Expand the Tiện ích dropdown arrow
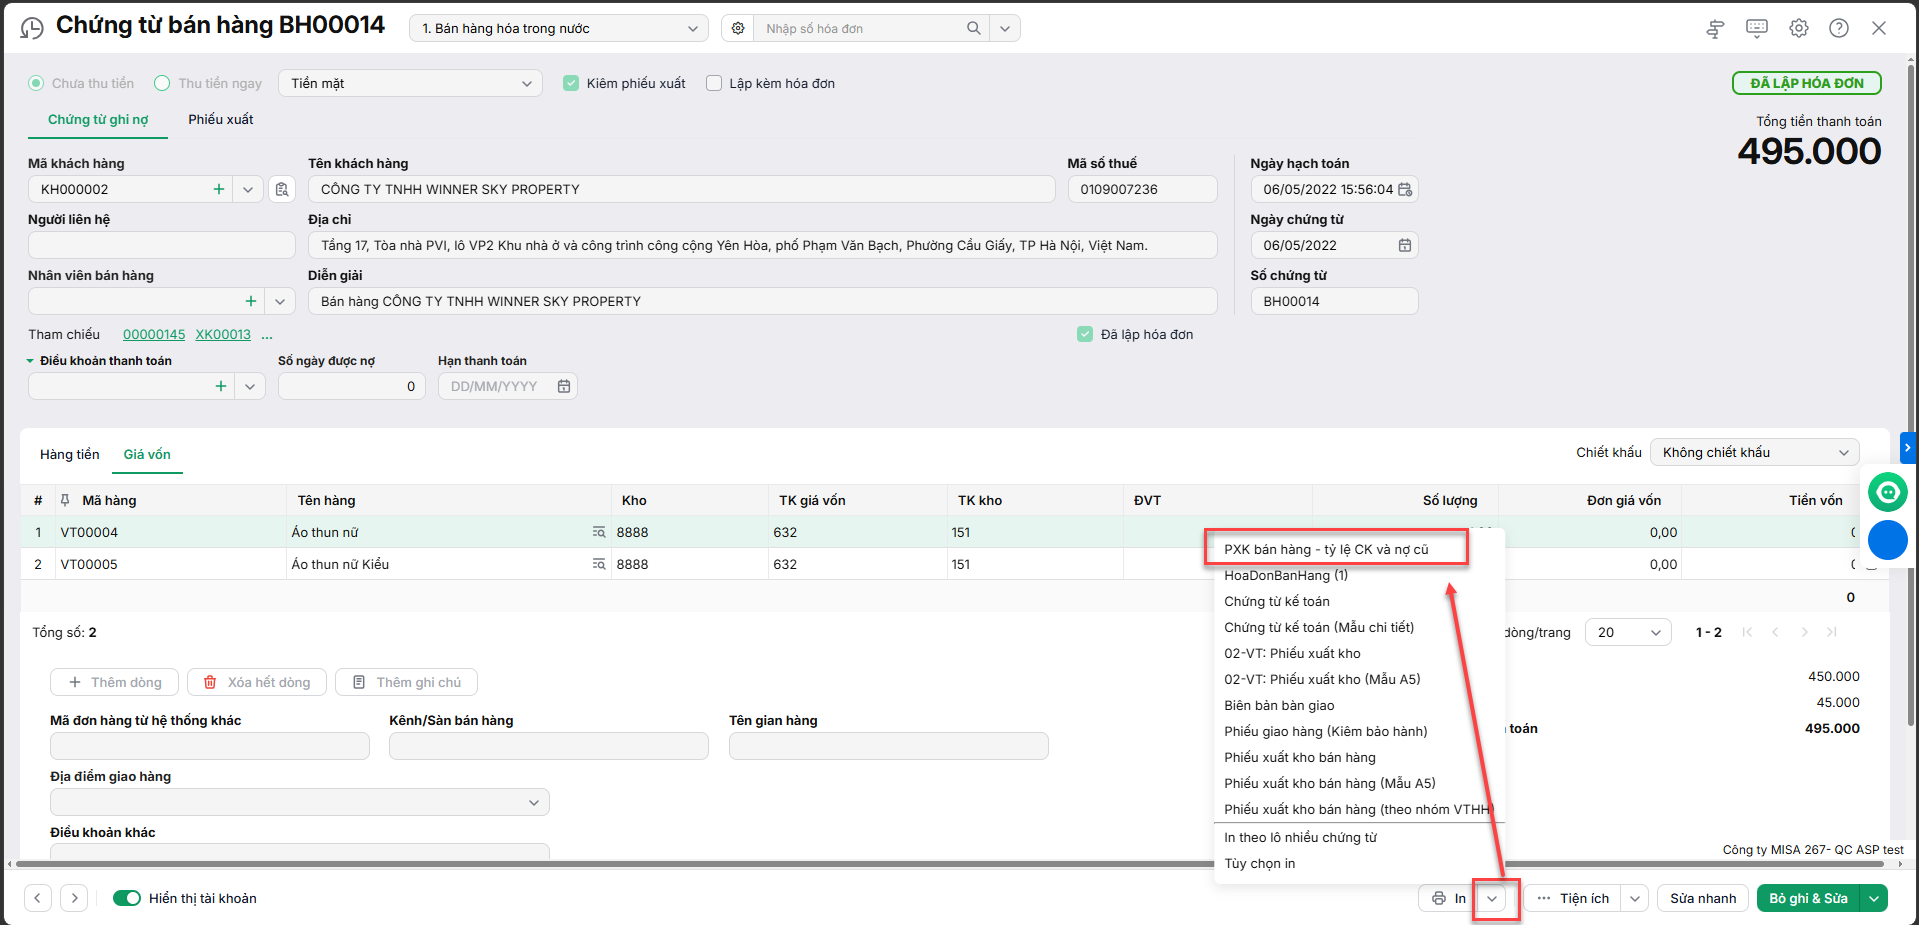The image size is (1919, 925). 1635,898
